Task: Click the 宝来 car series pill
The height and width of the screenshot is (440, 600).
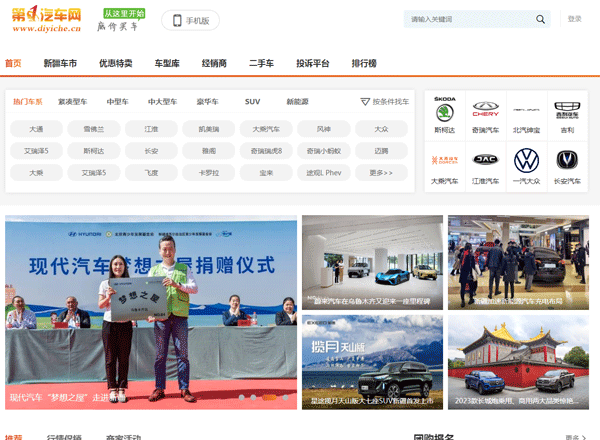Action: (266, 173)
